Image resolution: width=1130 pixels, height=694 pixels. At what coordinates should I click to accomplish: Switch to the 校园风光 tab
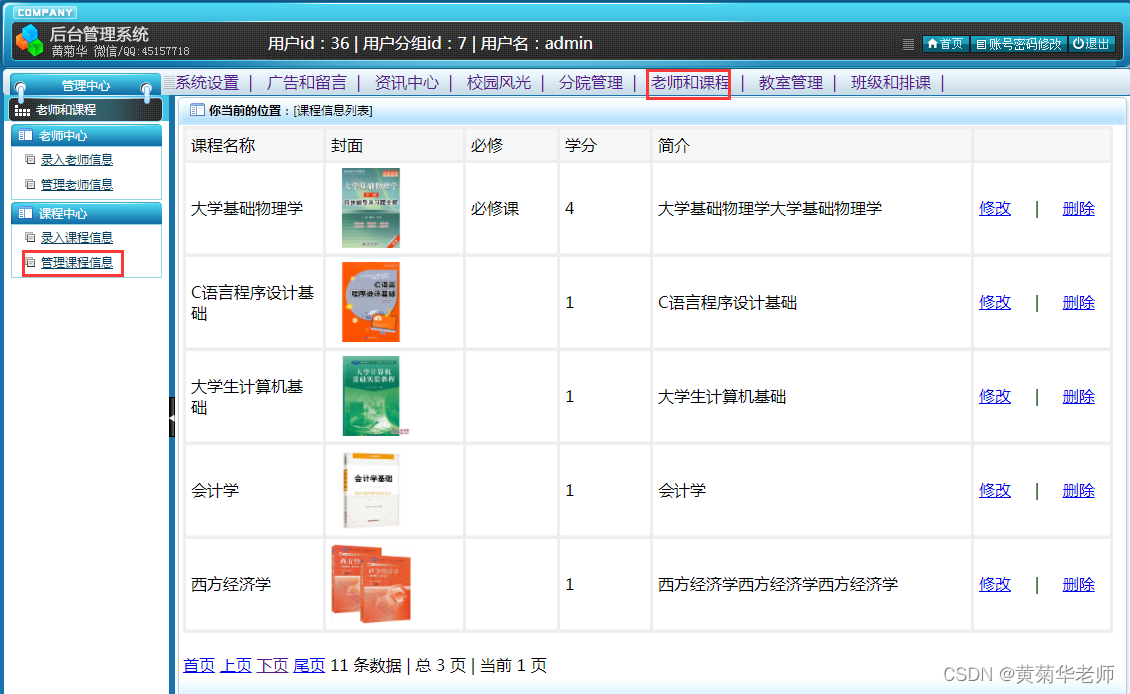tap(499, 83)
